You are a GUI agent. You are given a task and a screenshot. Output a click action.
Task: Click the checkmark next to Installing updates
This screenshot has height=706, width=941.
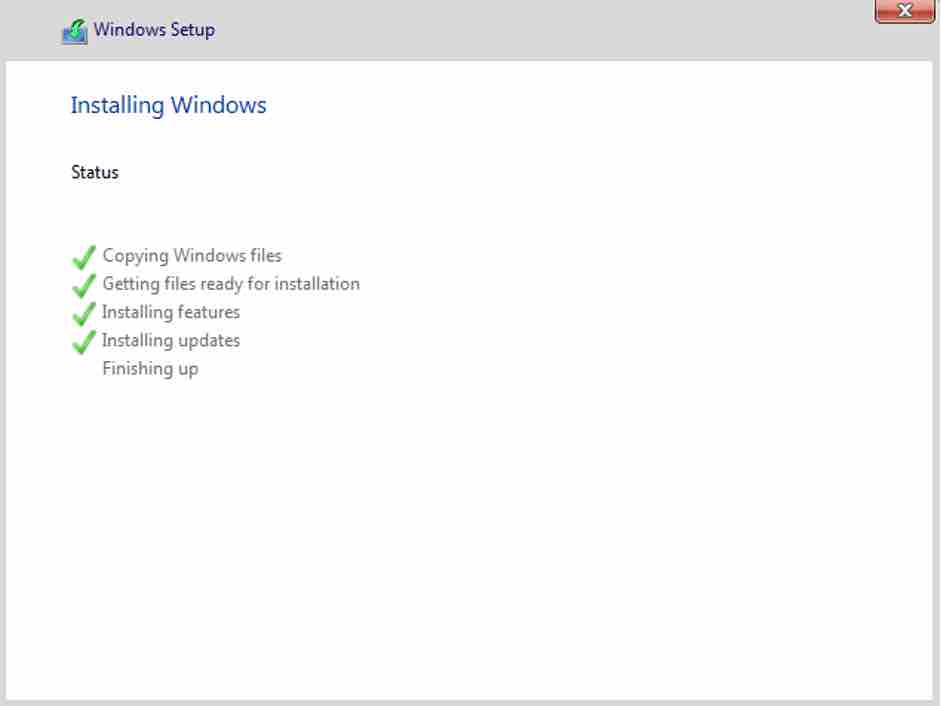[x=84, y=341]
